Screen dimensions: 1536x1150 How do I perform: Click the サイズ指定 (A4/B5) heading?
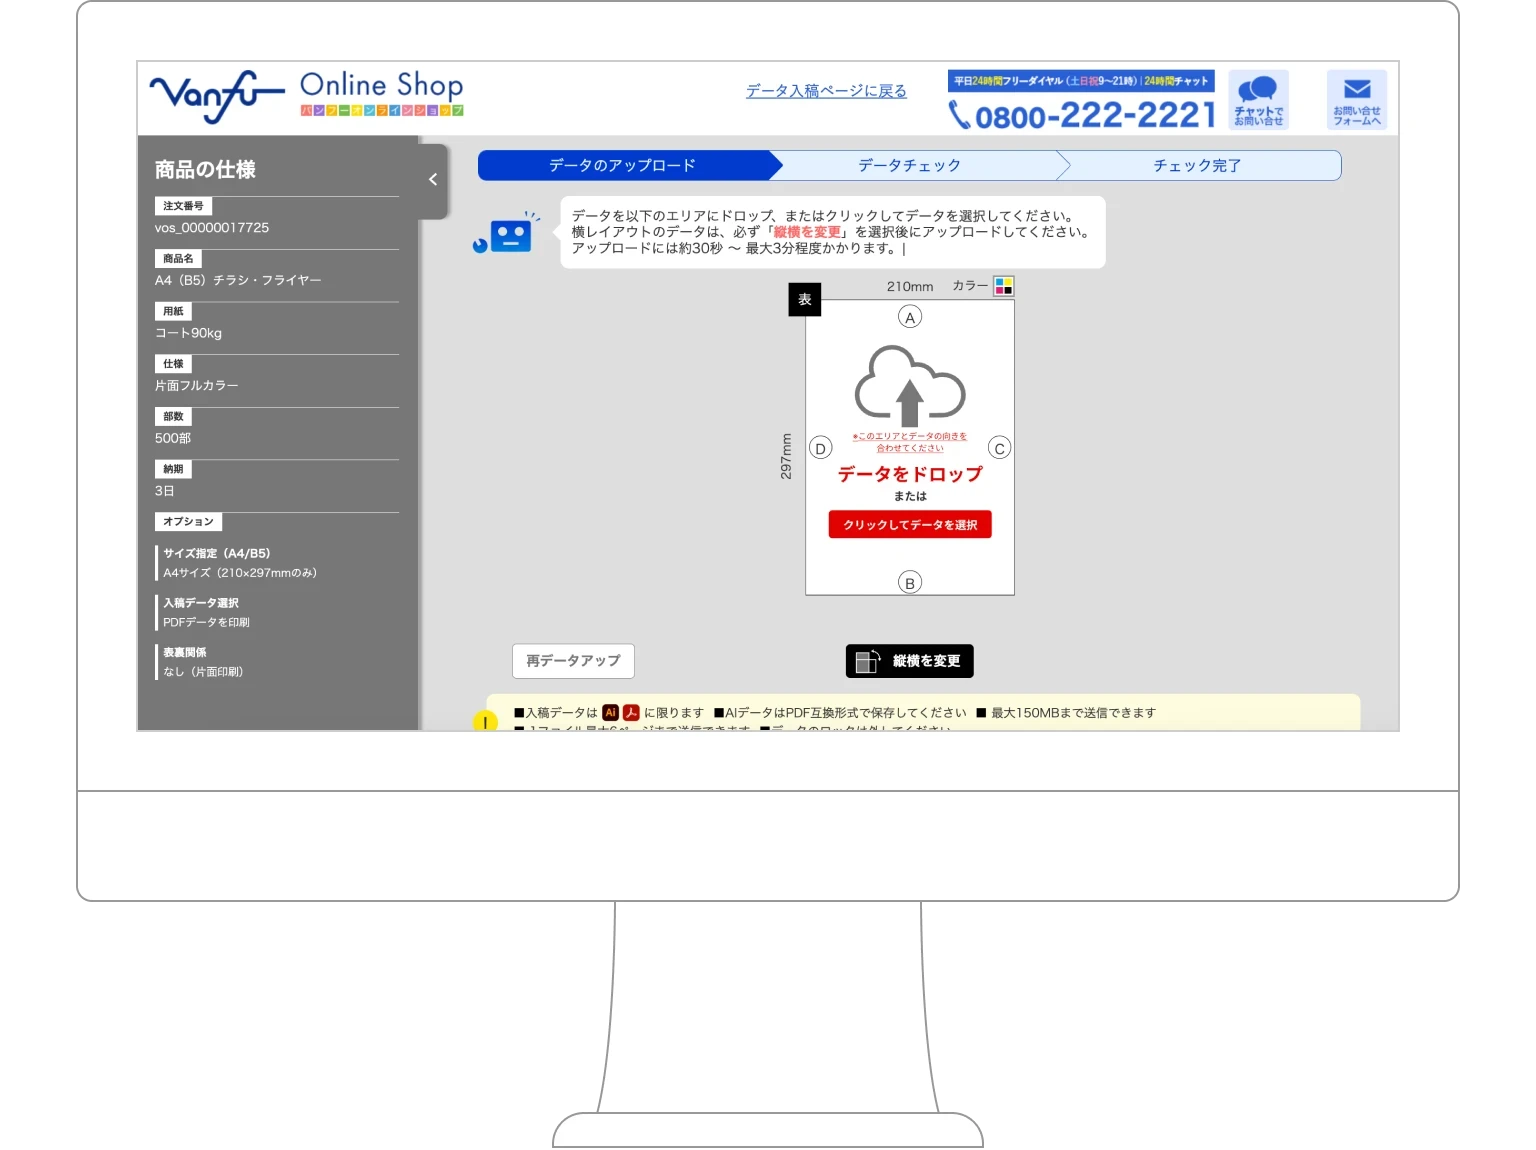(x=217, y=553)
